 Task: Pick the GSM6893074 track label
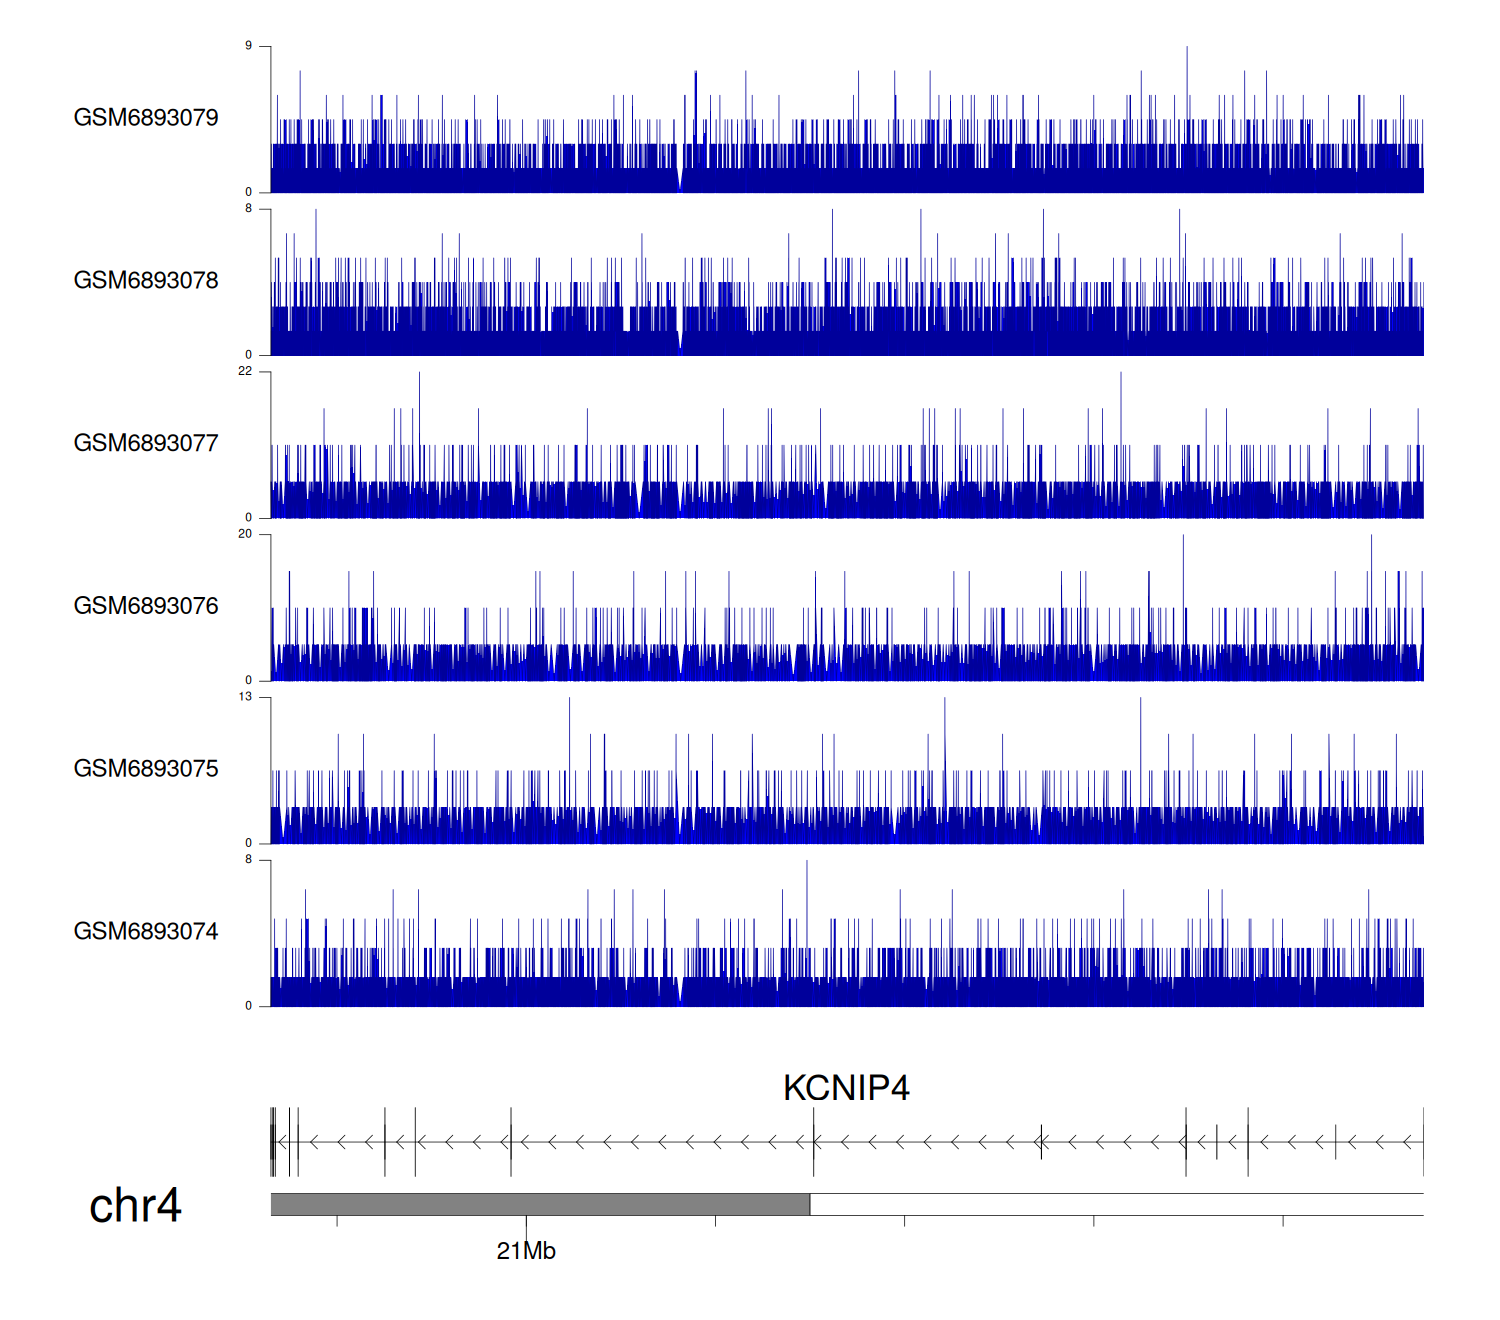click(x=146, y=932)
